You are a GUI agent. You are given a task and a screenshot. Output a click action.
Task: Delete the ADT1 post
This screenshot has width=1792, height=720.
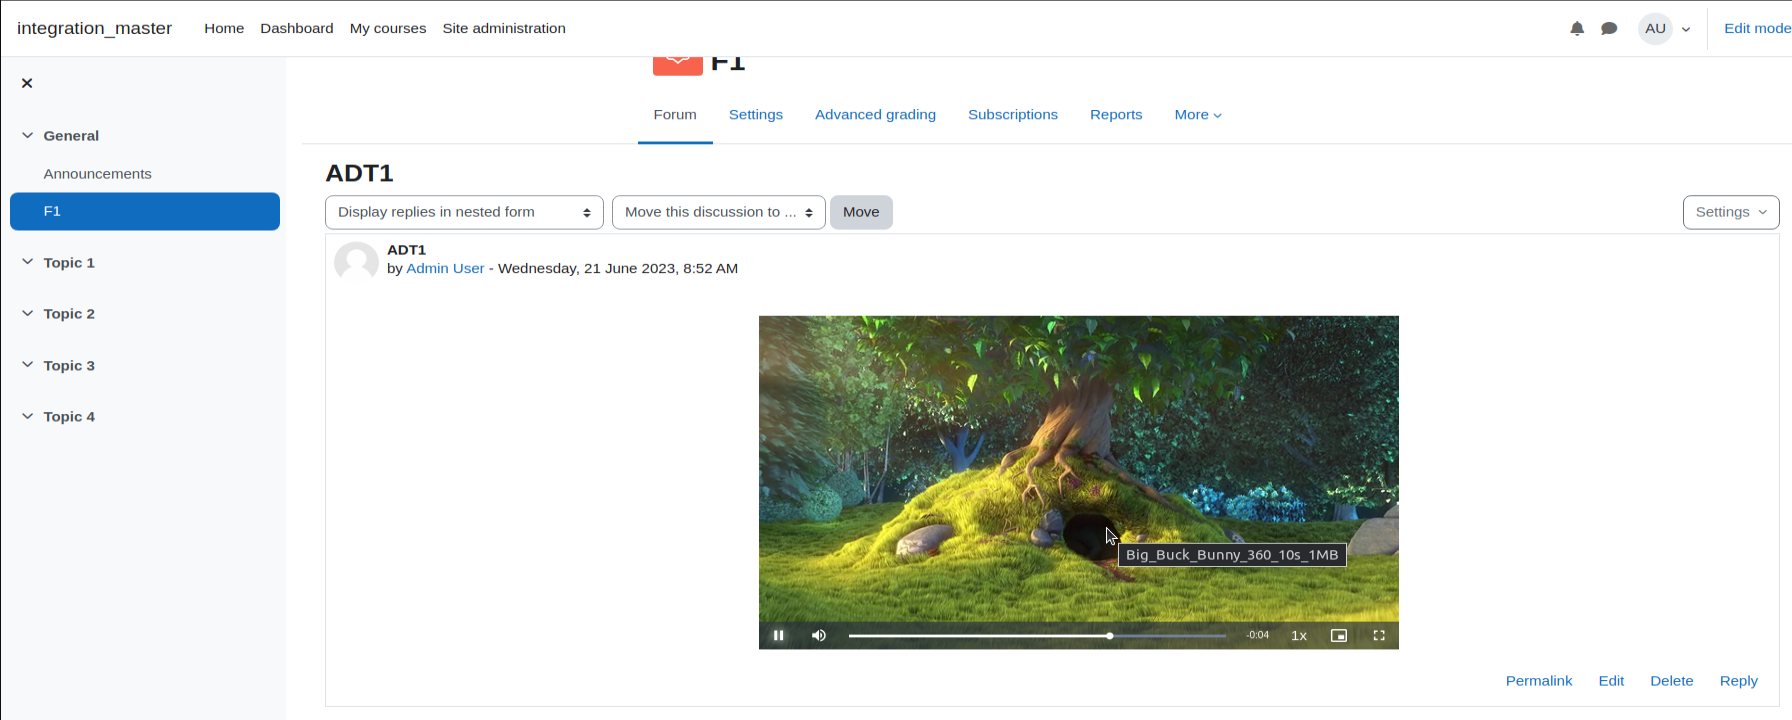pyautogui.click(x=1672, y=680)
